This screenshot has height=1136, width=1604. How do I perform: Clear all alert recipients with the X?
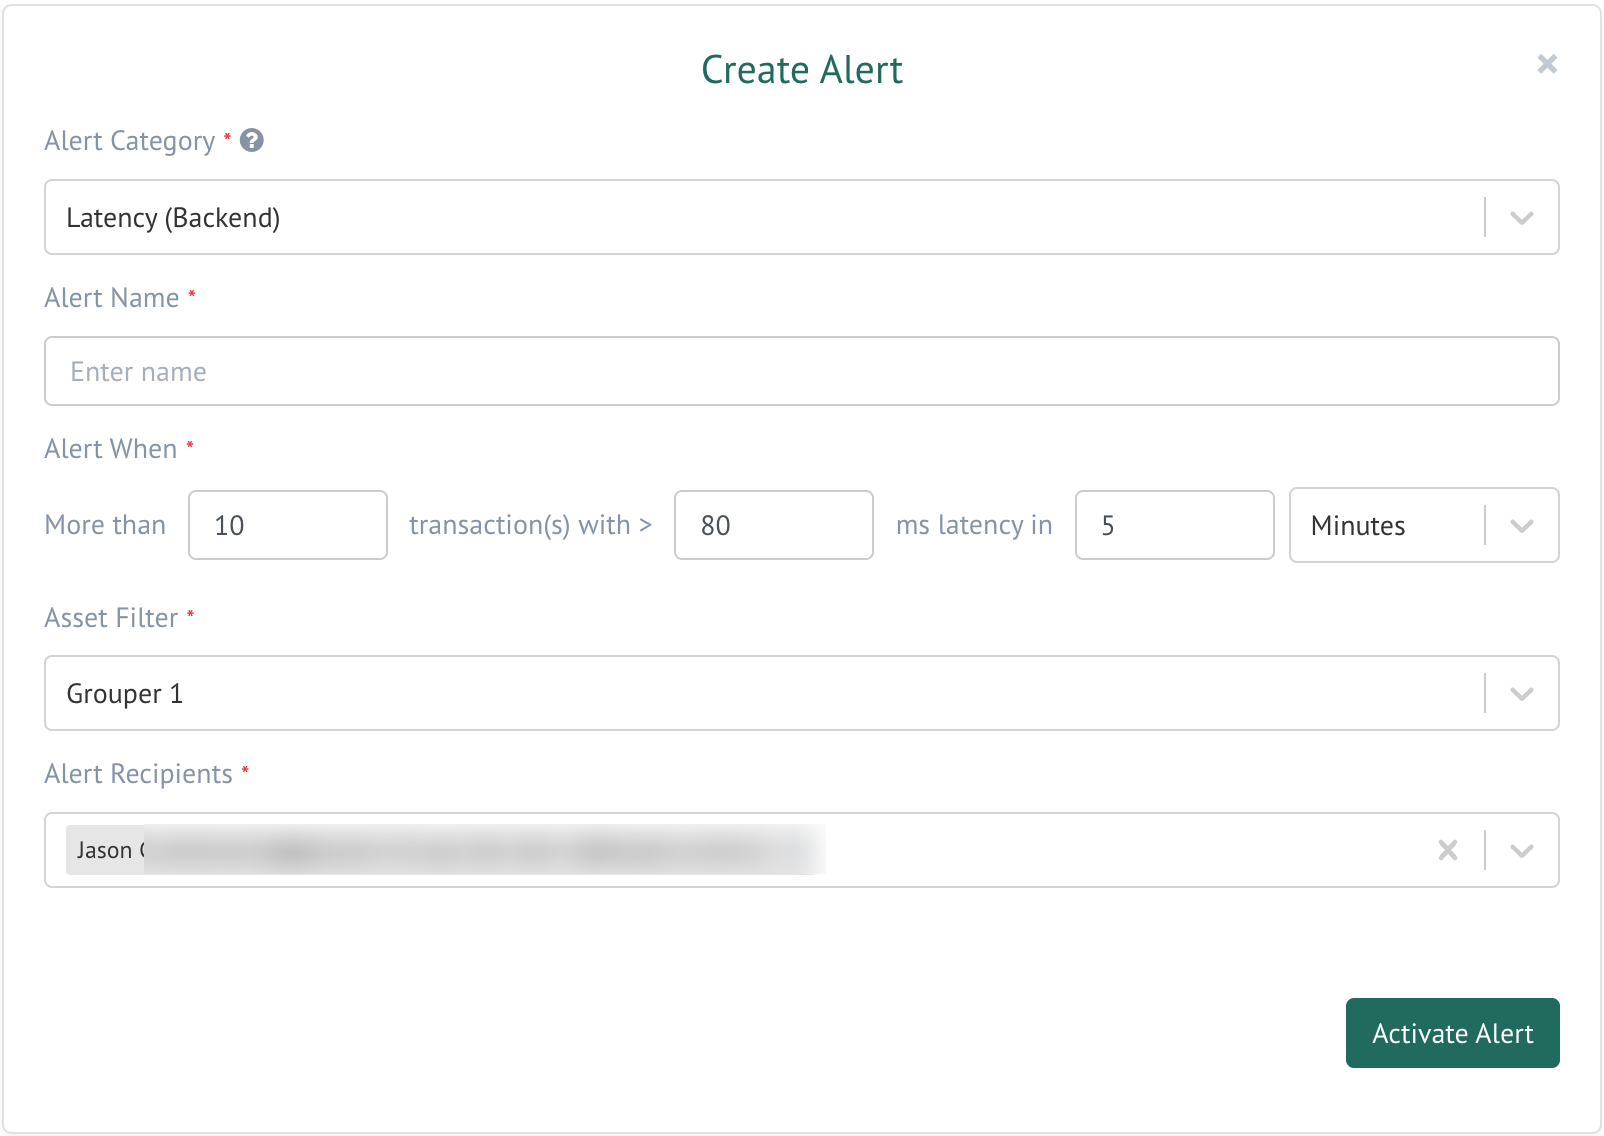[x=1447, y=850]
